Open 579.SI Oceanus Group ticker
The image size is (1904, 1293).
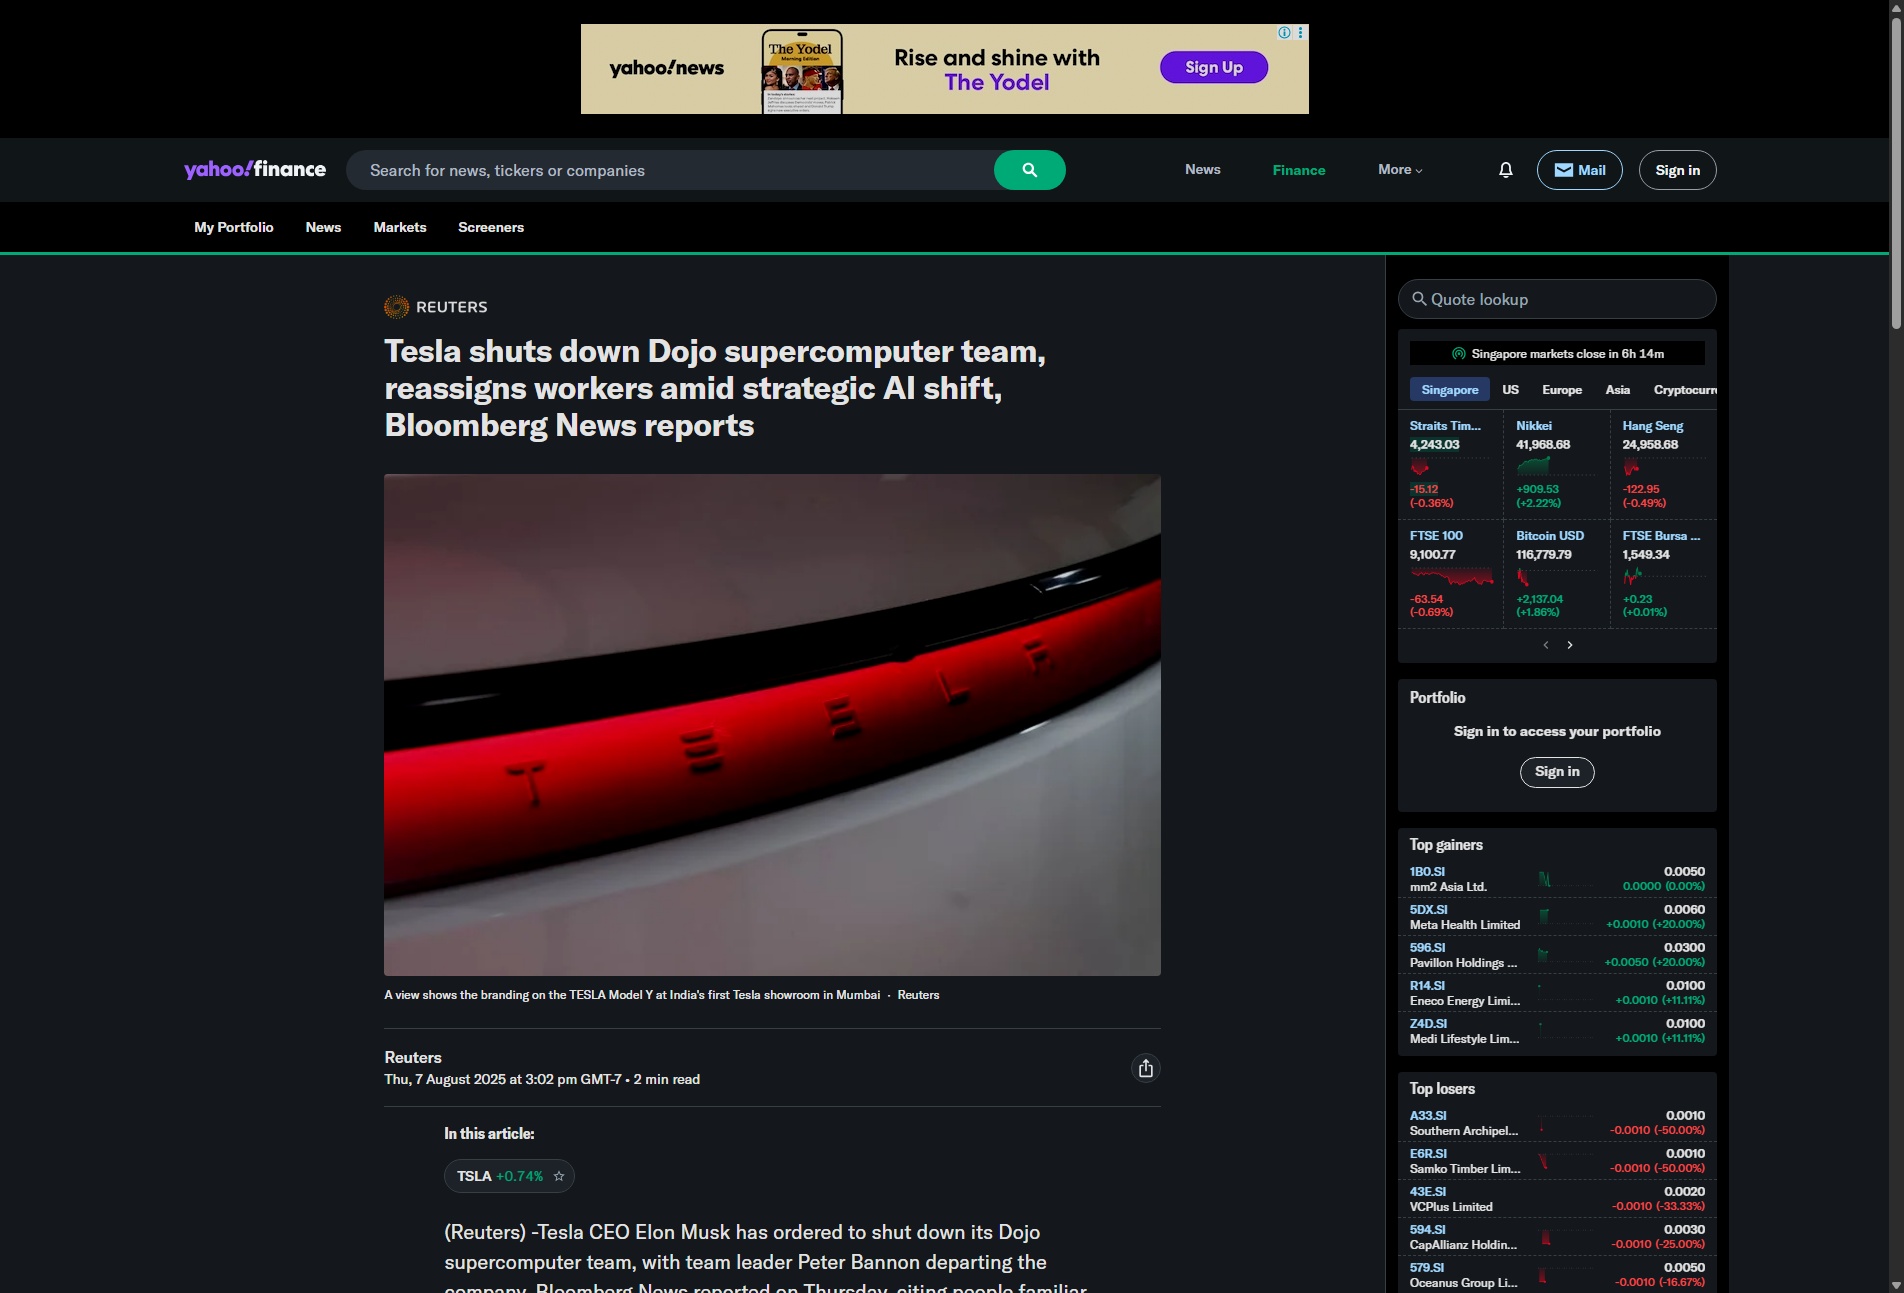coord(1427,1268)
